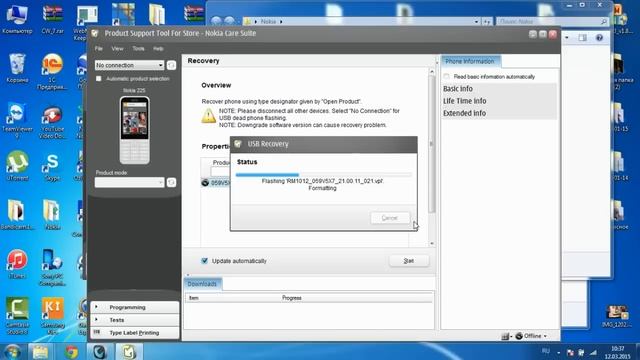Click the preview pane icon in Explorer window
Screen dimensions: 640x360
click(x=582, y=38)
